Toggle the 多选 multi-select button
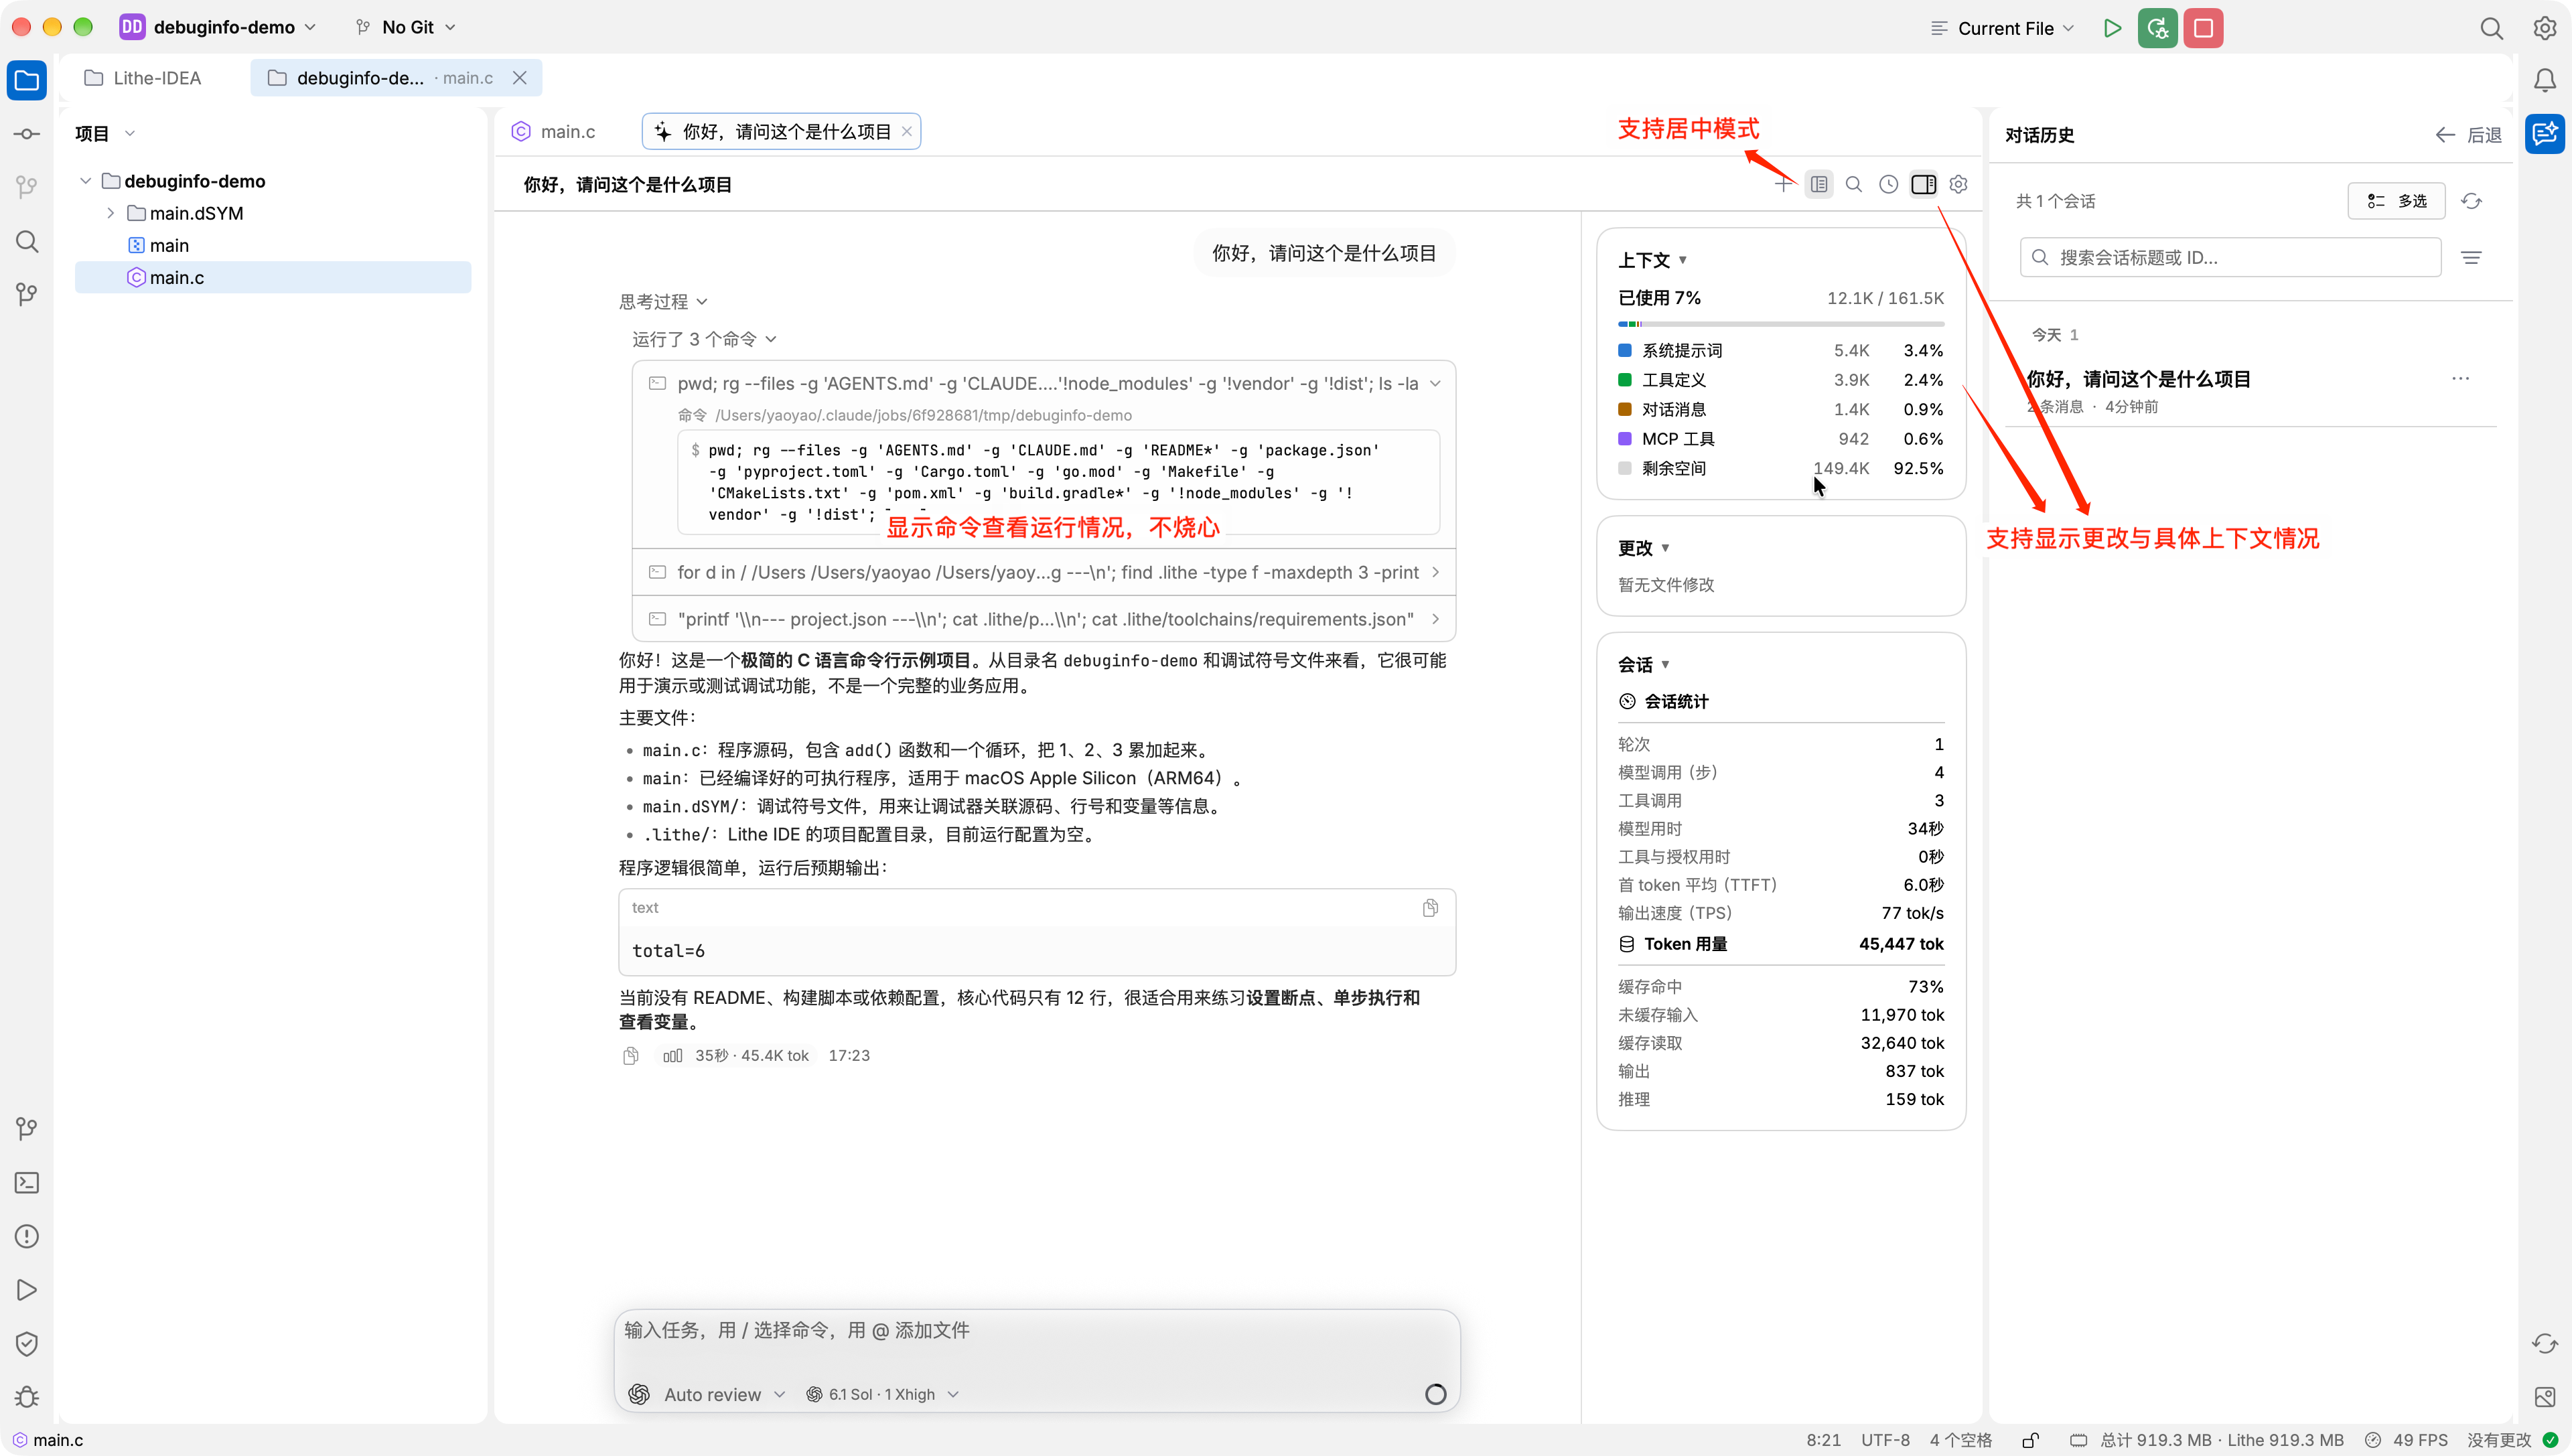This screenshot has height=1456, width=2572. point(2396,201)
